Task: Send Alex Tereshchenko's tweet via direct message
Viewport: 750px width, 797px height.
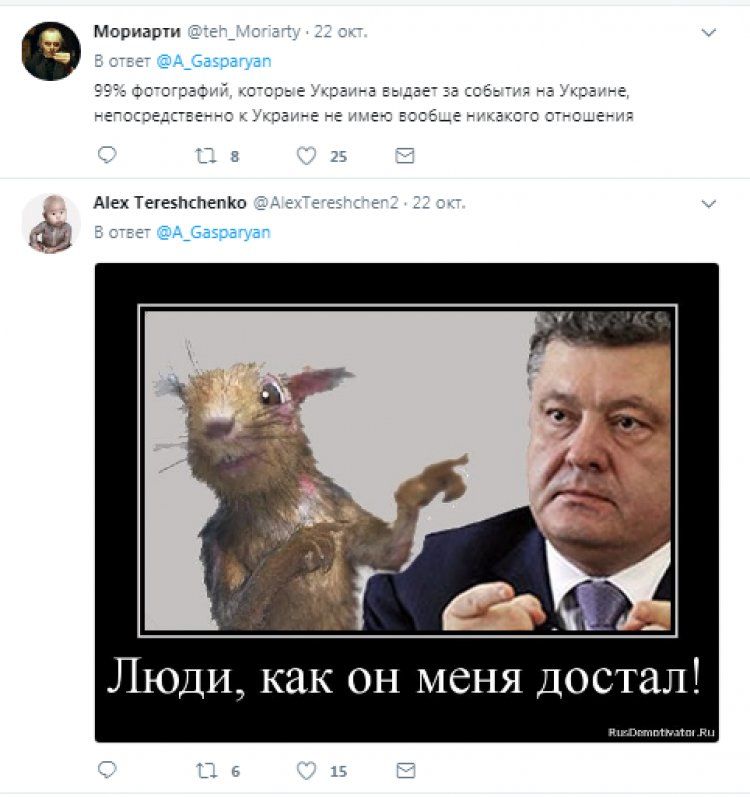Action: [405, 771]
